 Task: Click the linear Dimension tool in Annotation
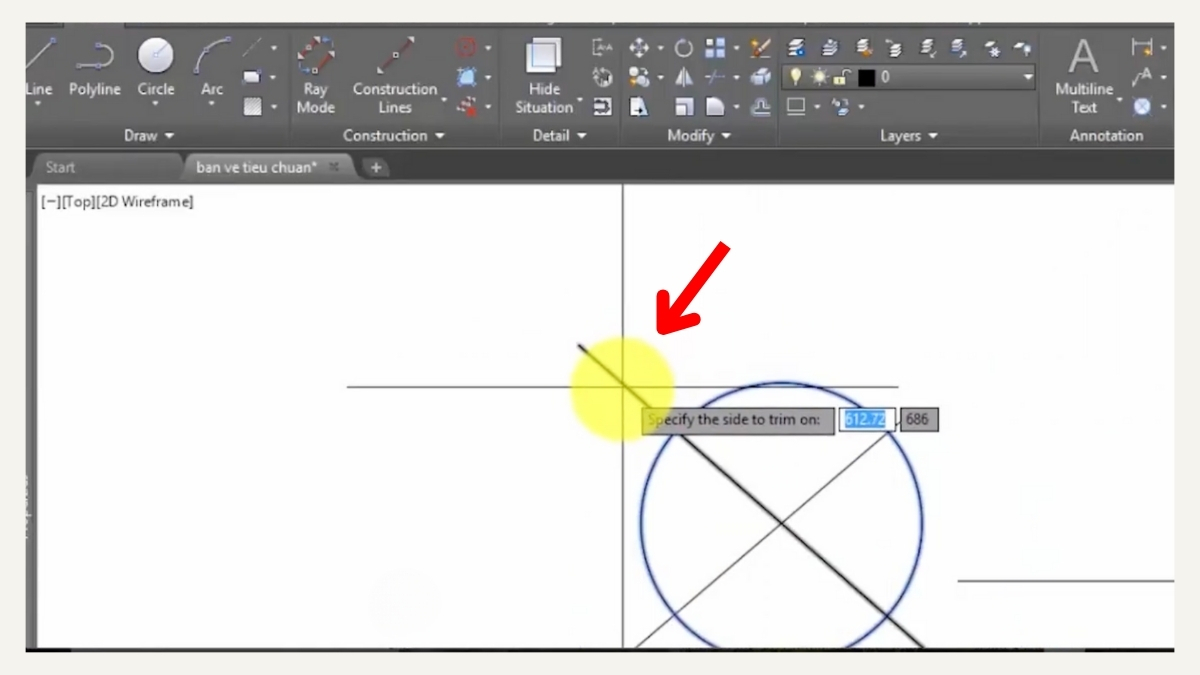[x=1141, y=47]
